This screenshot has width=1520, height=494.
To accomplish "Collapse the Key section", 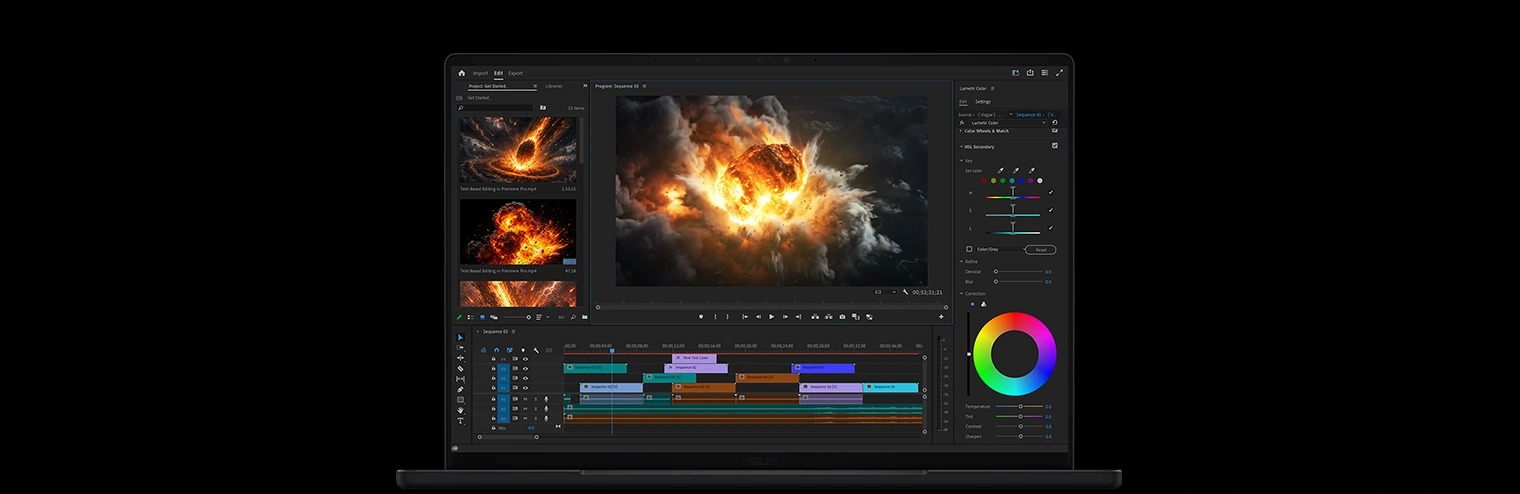I will coord(961,161).
